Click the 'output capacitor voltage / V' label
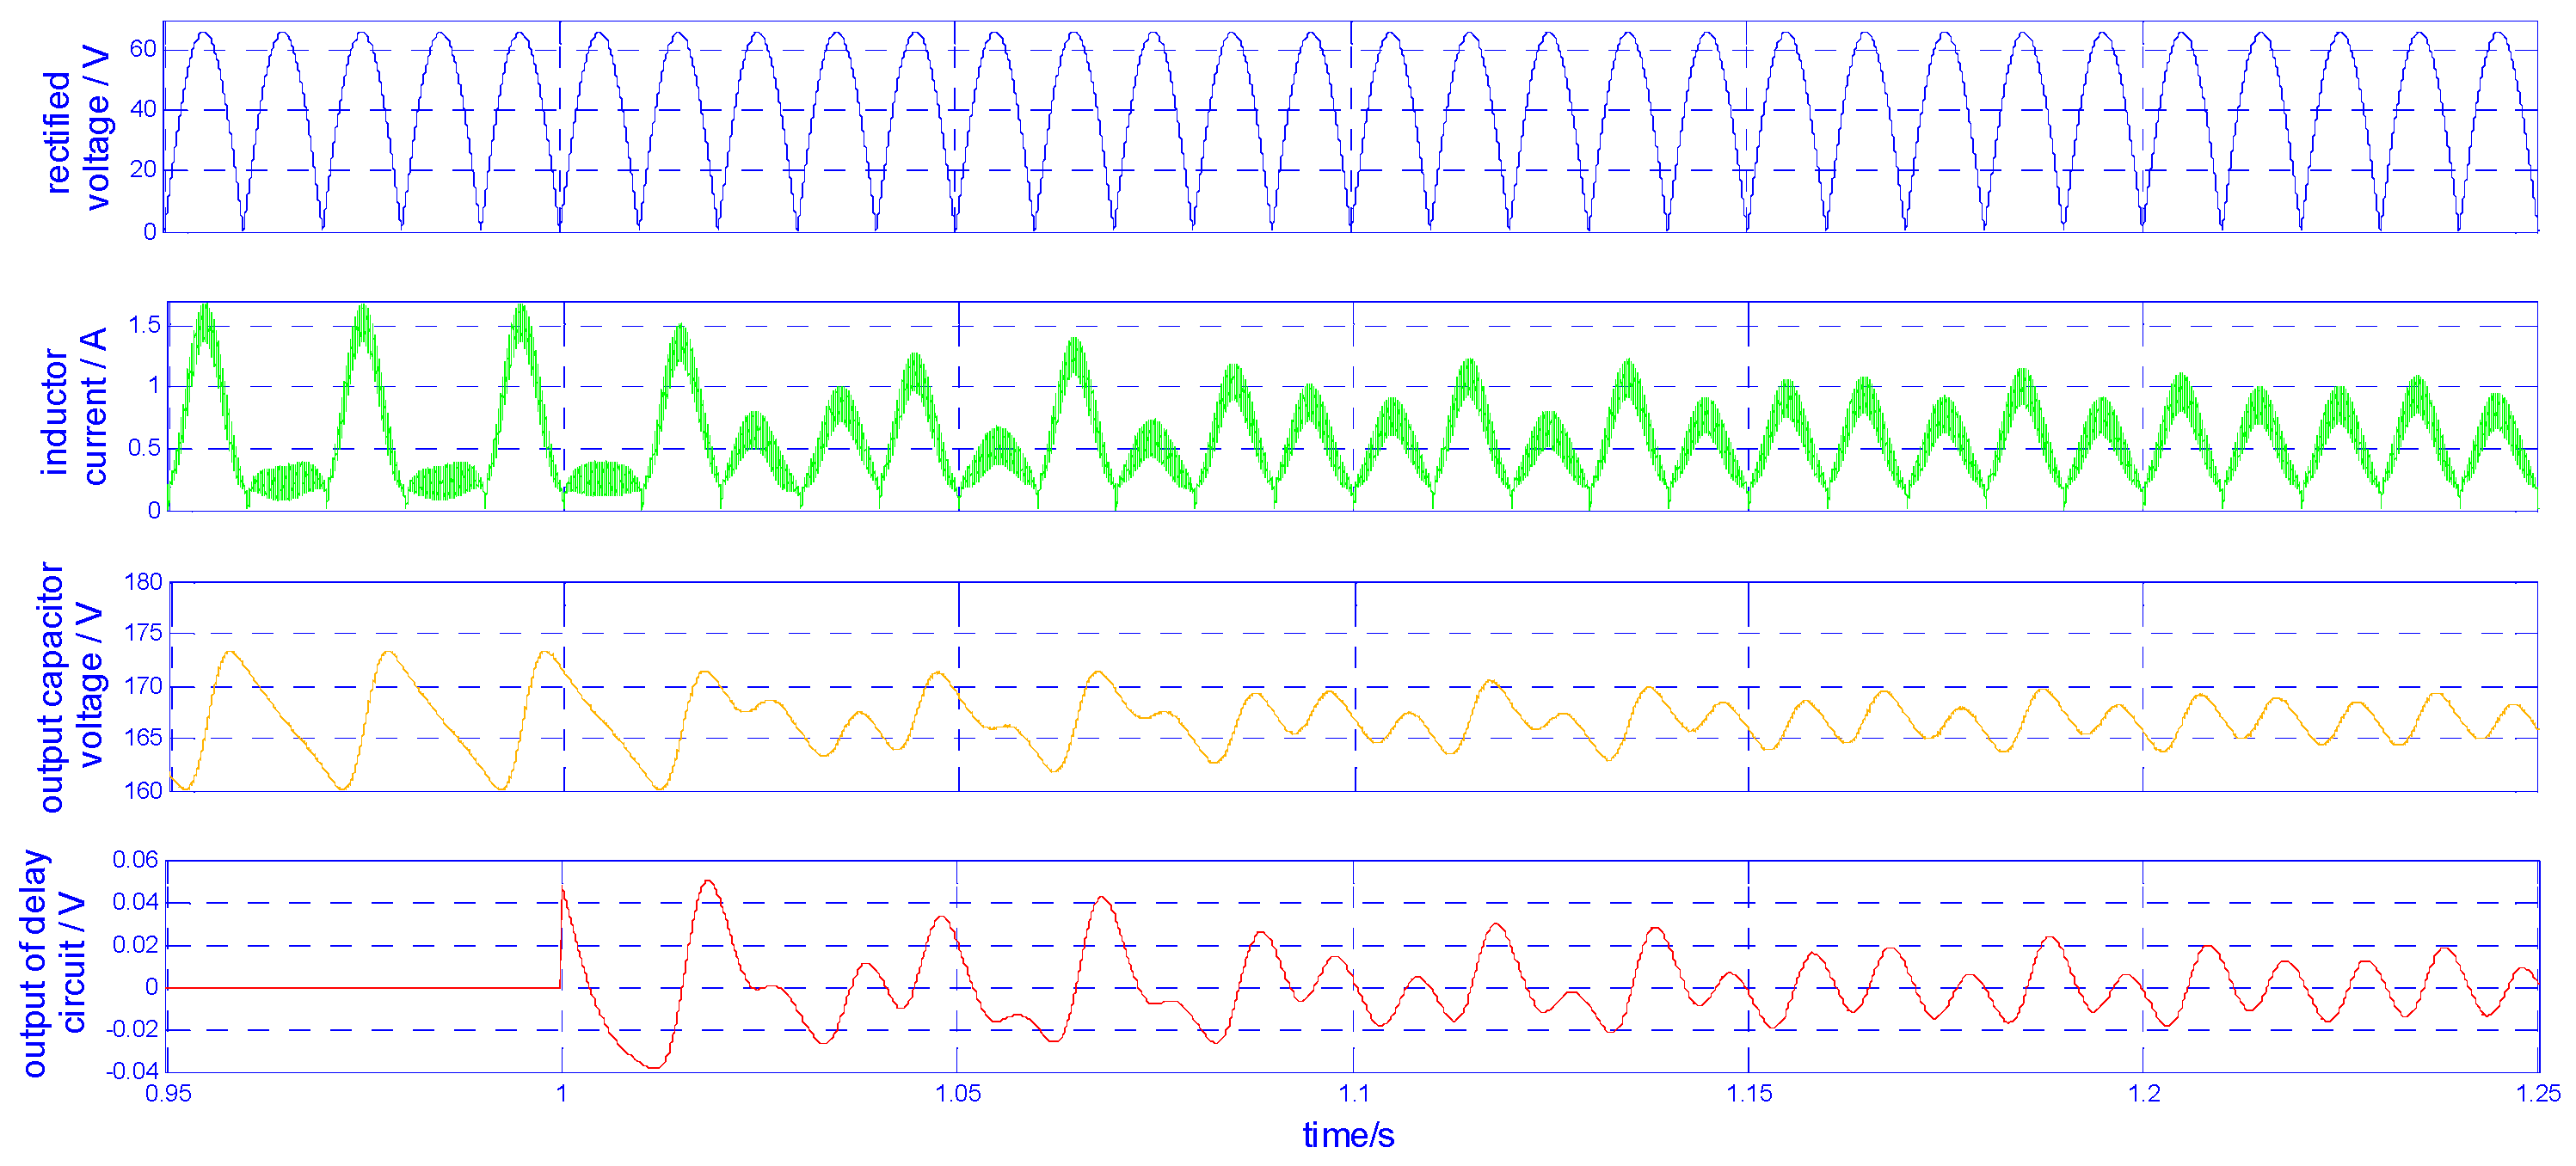The image size is (2576, 1166). pos(70,687)
